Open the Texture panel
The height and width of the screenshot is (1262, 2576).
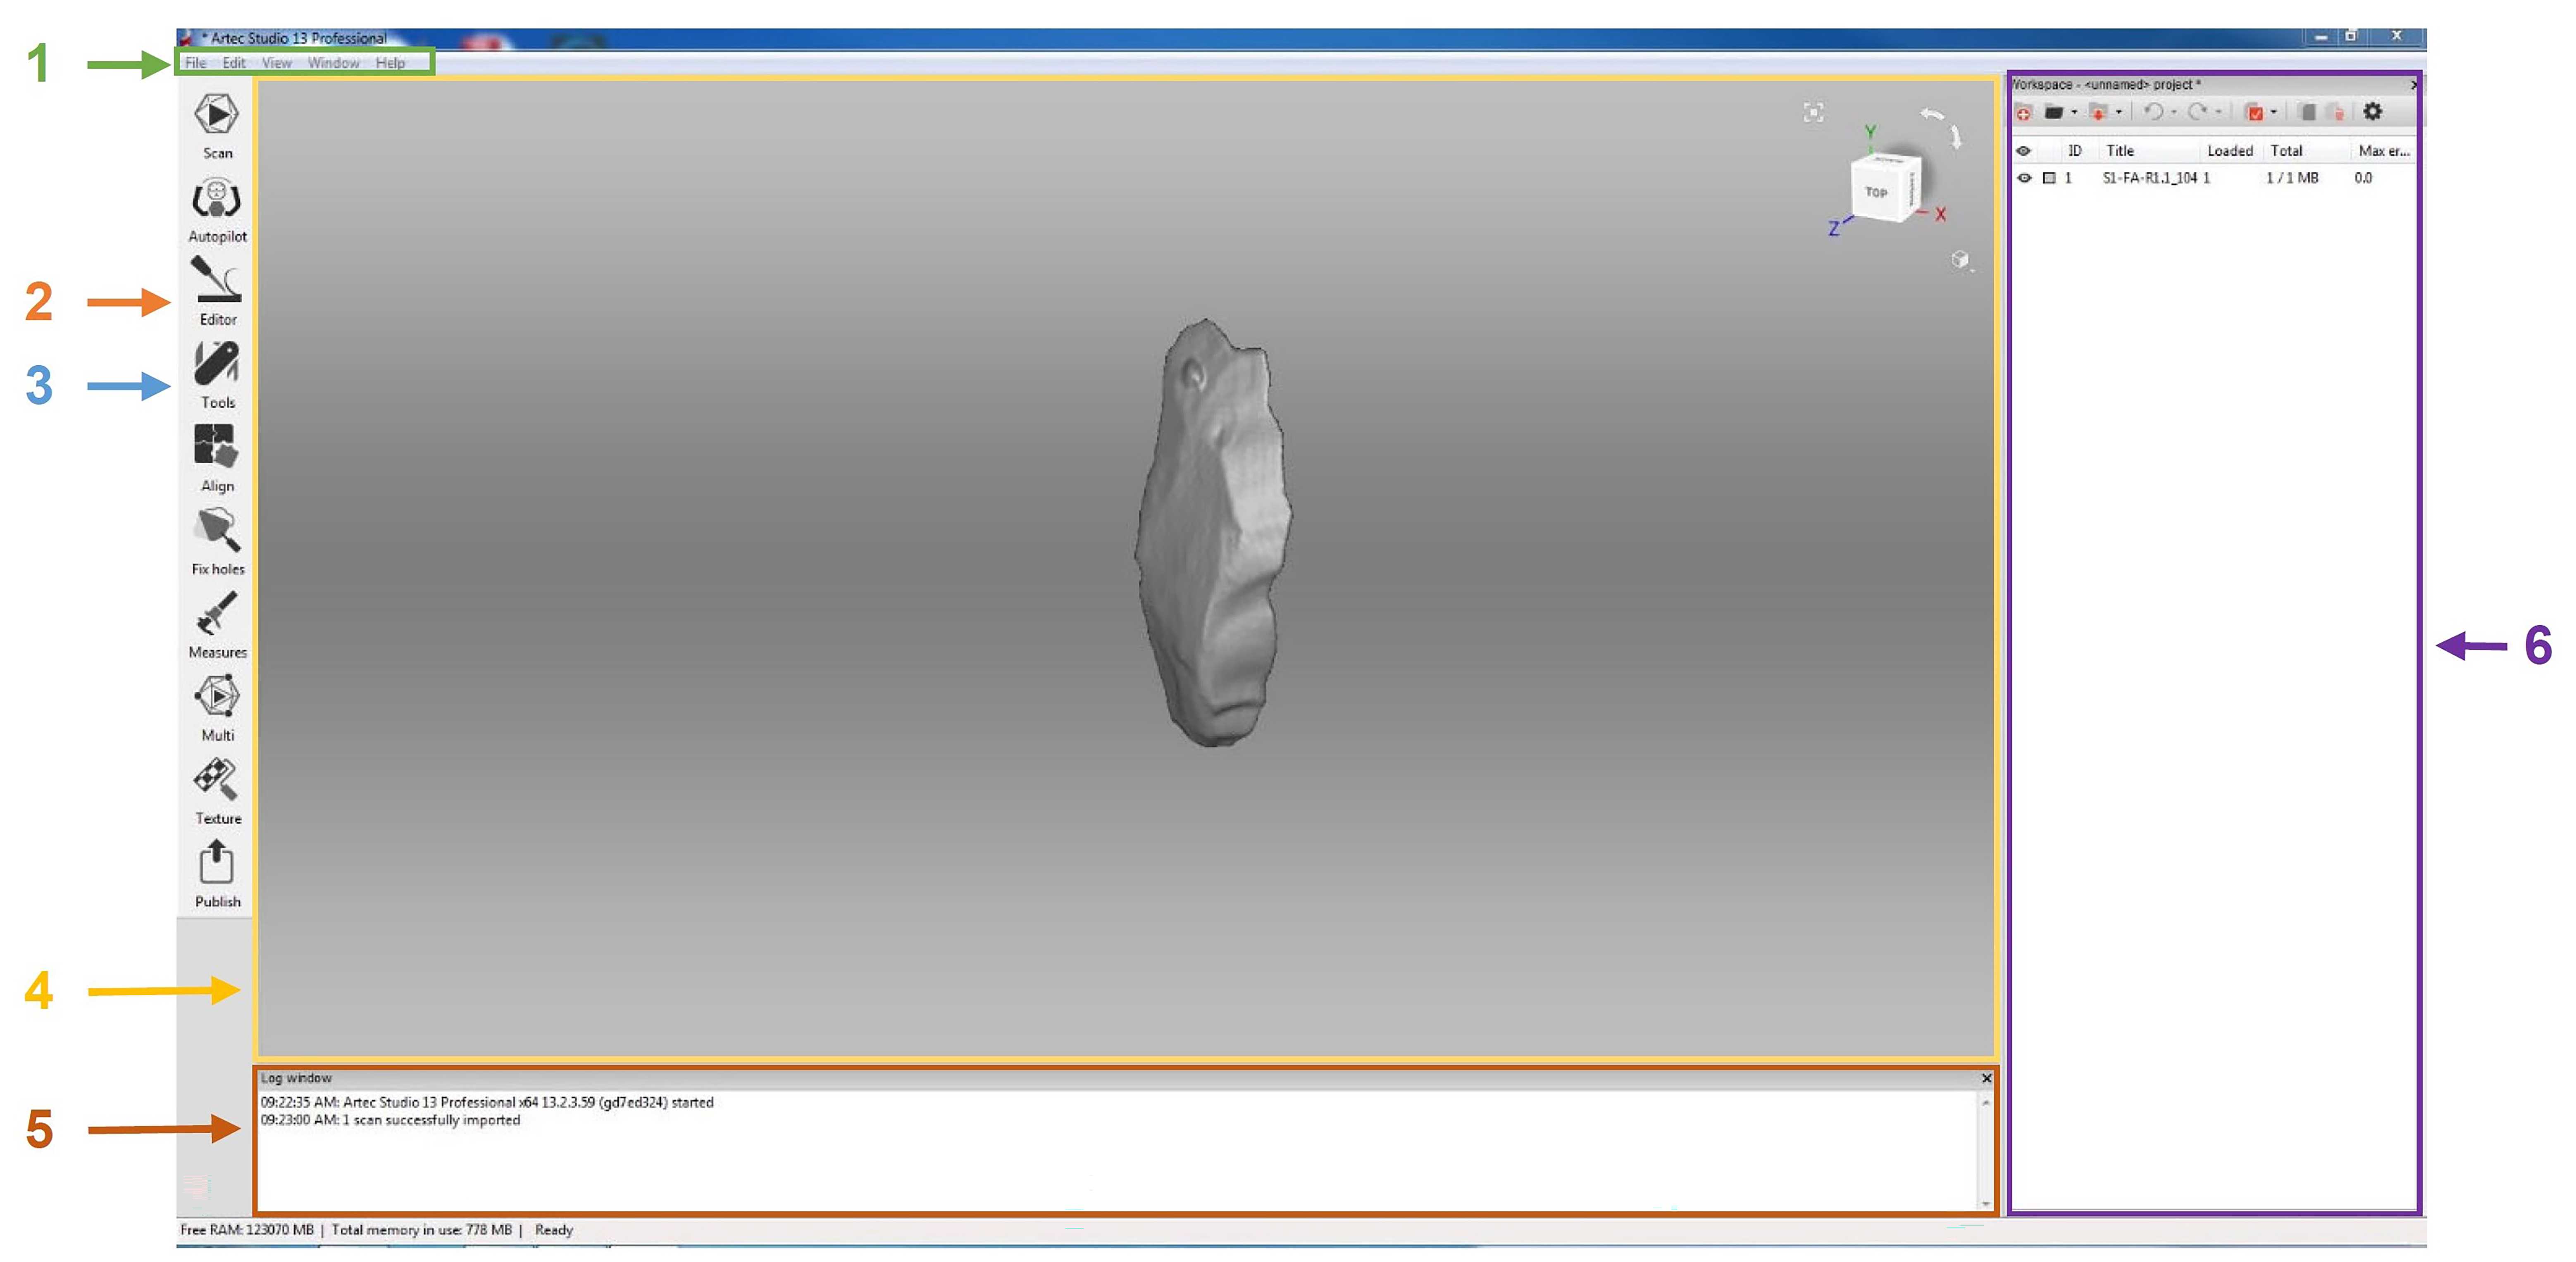pyautogui.click(x=217, y=790)
